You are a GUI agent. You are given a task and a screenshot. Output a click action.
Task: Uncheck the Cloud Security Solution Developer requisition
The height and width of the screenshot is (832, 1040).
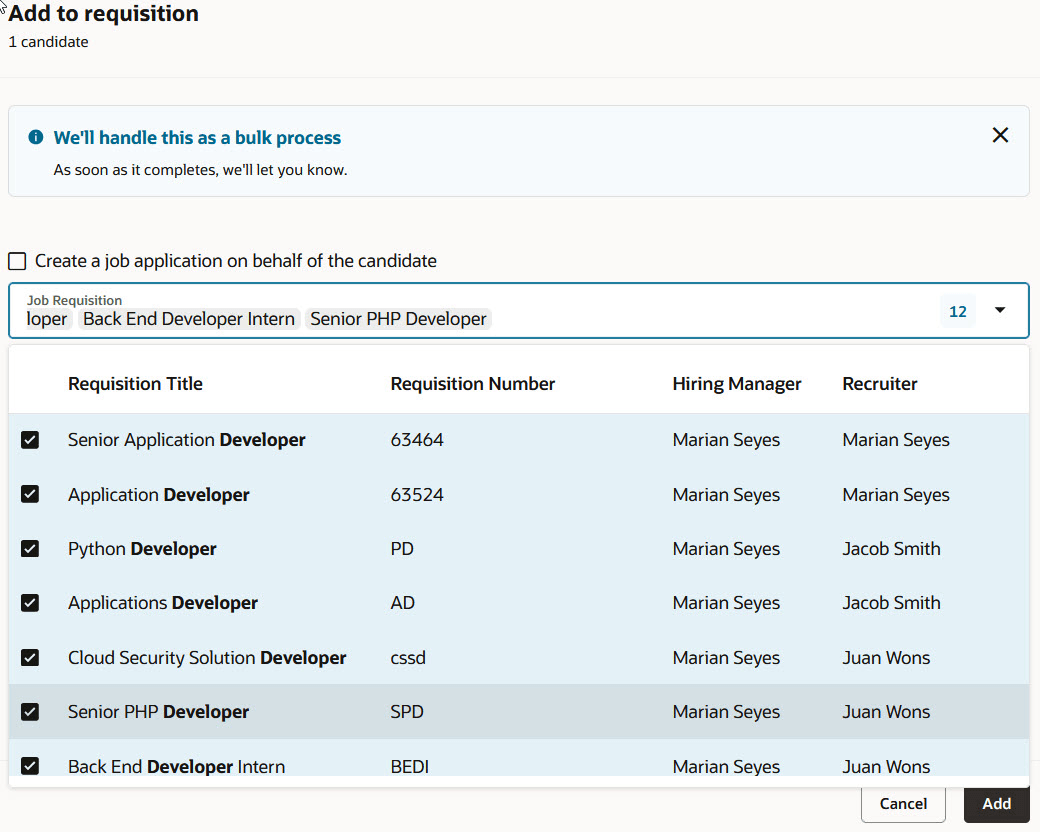pos(30,657)
